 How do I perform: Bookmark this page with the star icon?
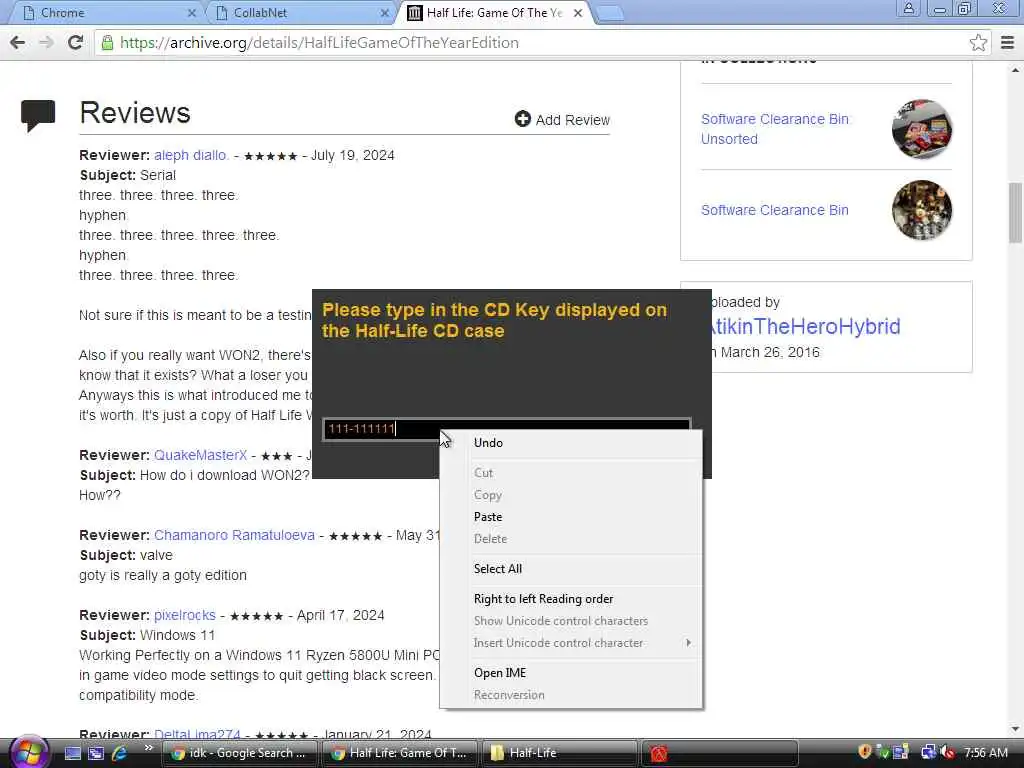[x=978, y=43]
